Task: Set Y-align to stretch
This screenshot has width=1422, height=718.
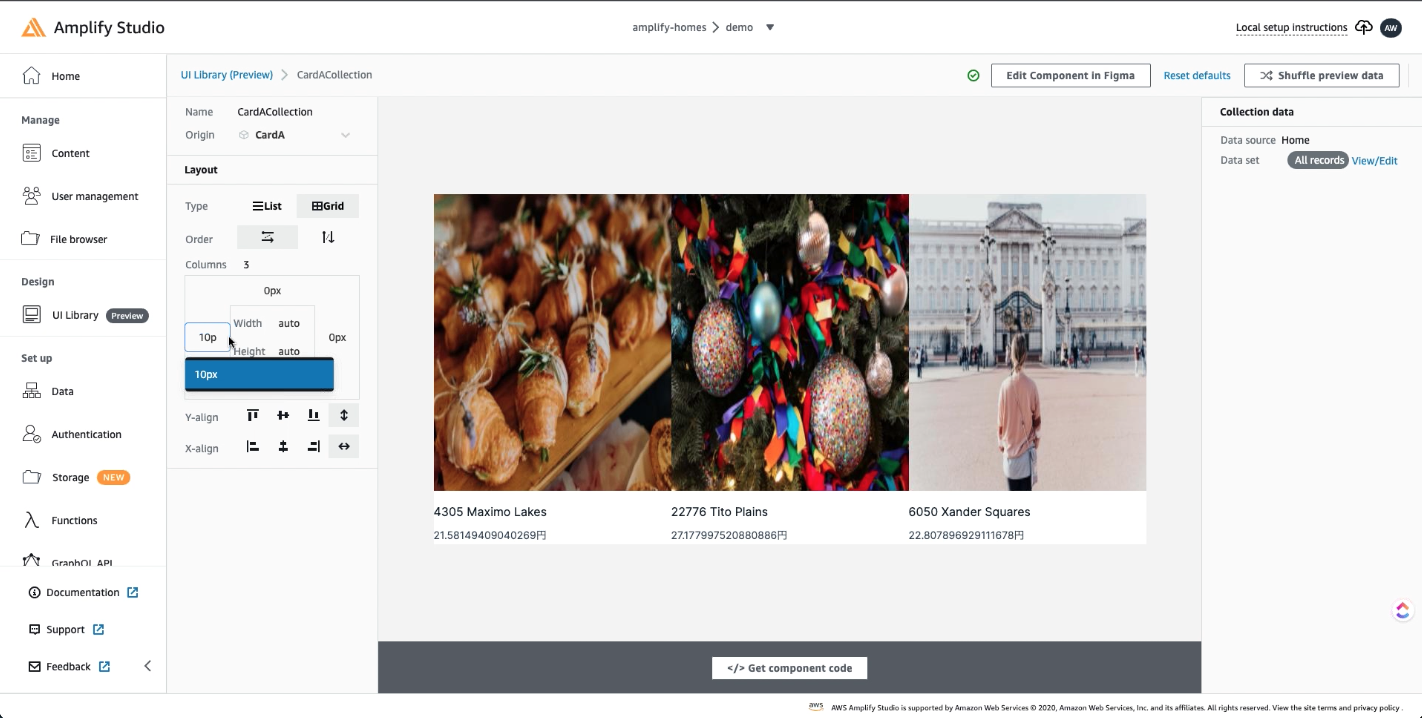Action: (x=344, y=415)
